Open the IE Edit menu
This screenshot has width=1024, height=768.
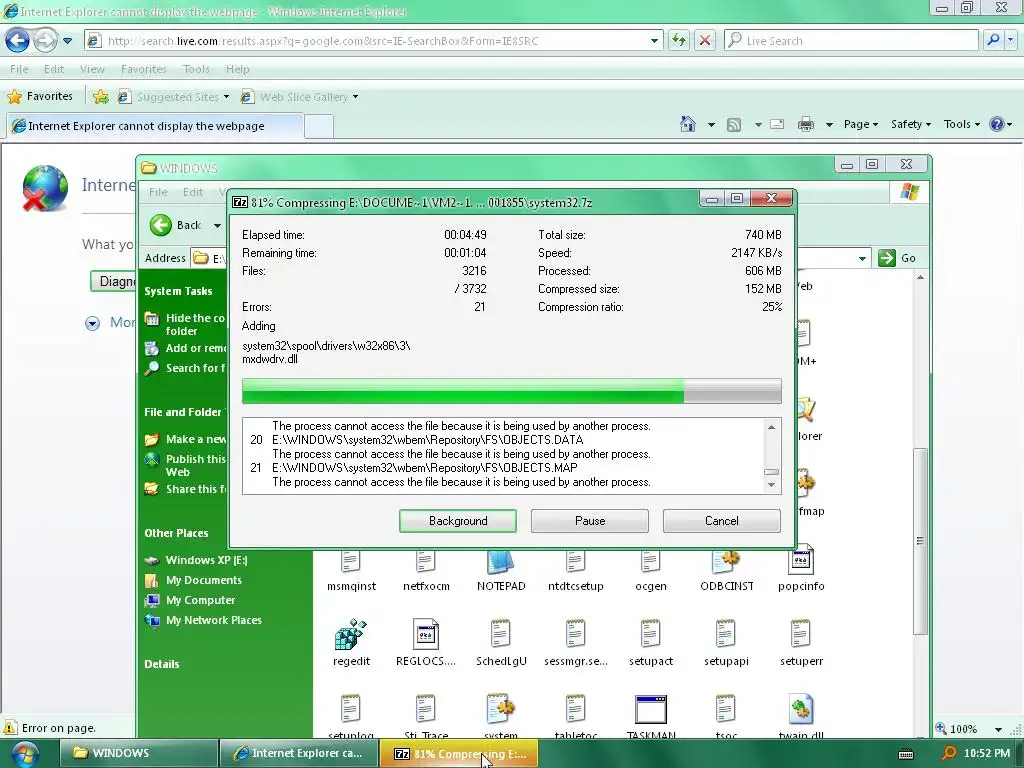tap(54, 69)
